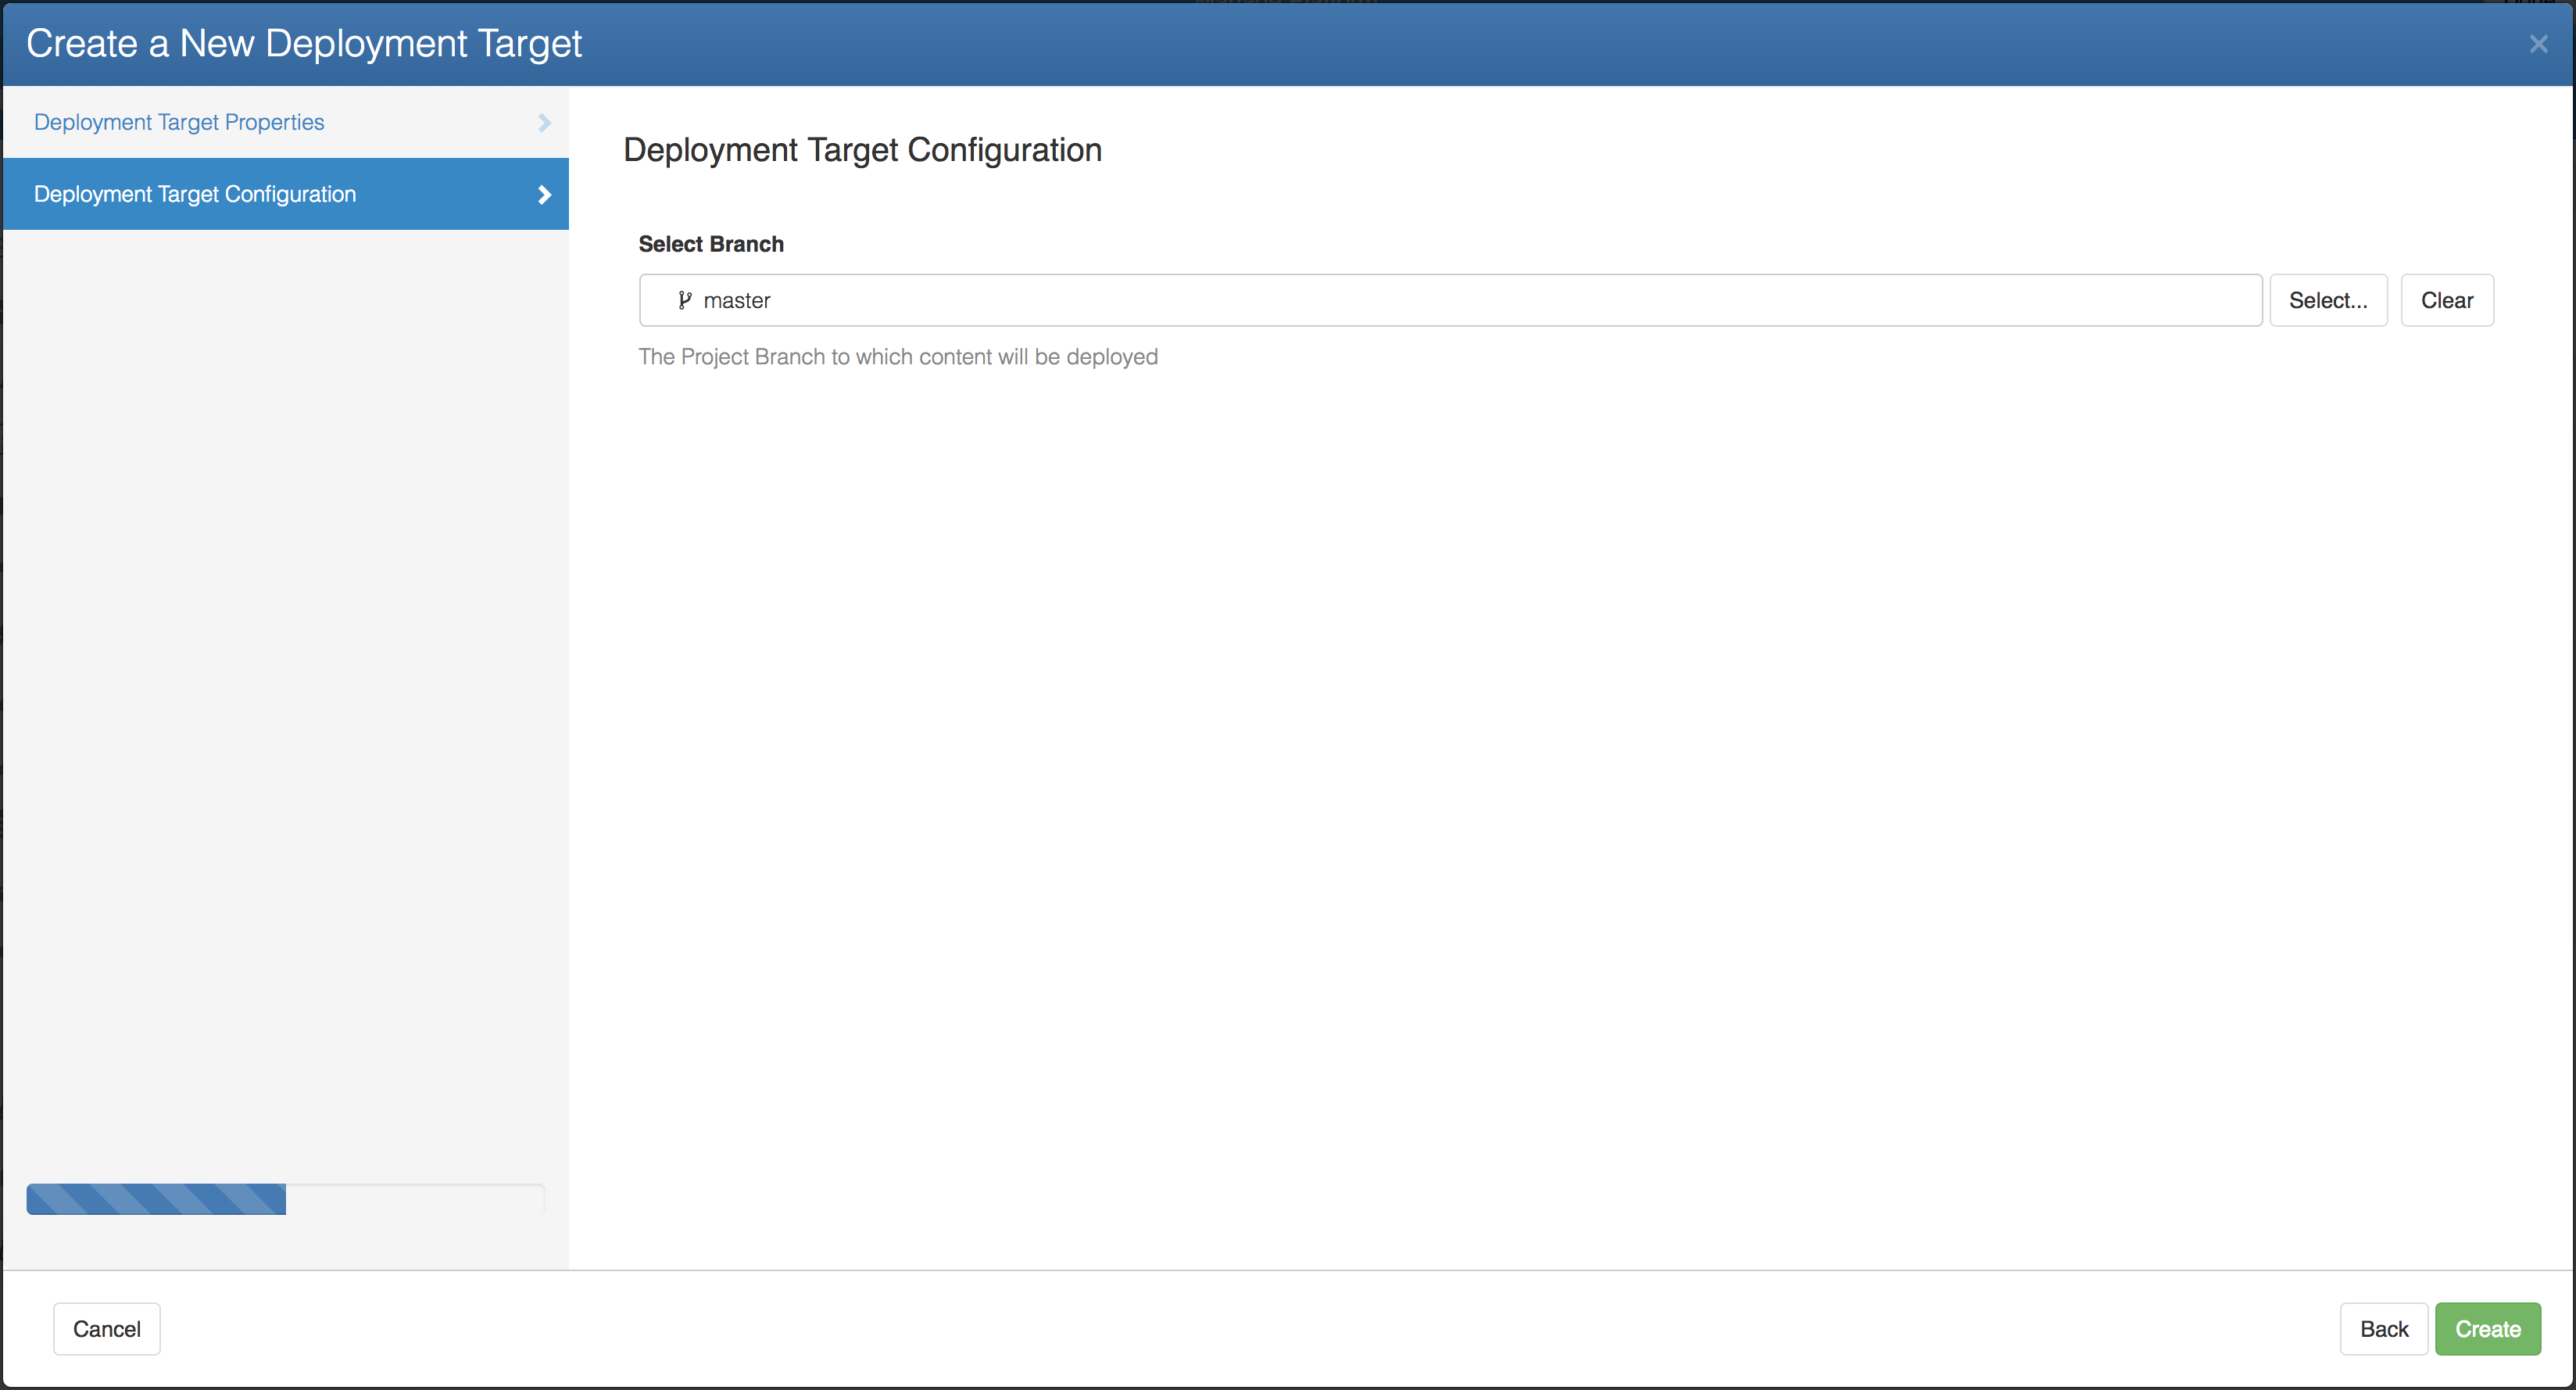Cancel creating the deployment target

[x=106, y=1329]
